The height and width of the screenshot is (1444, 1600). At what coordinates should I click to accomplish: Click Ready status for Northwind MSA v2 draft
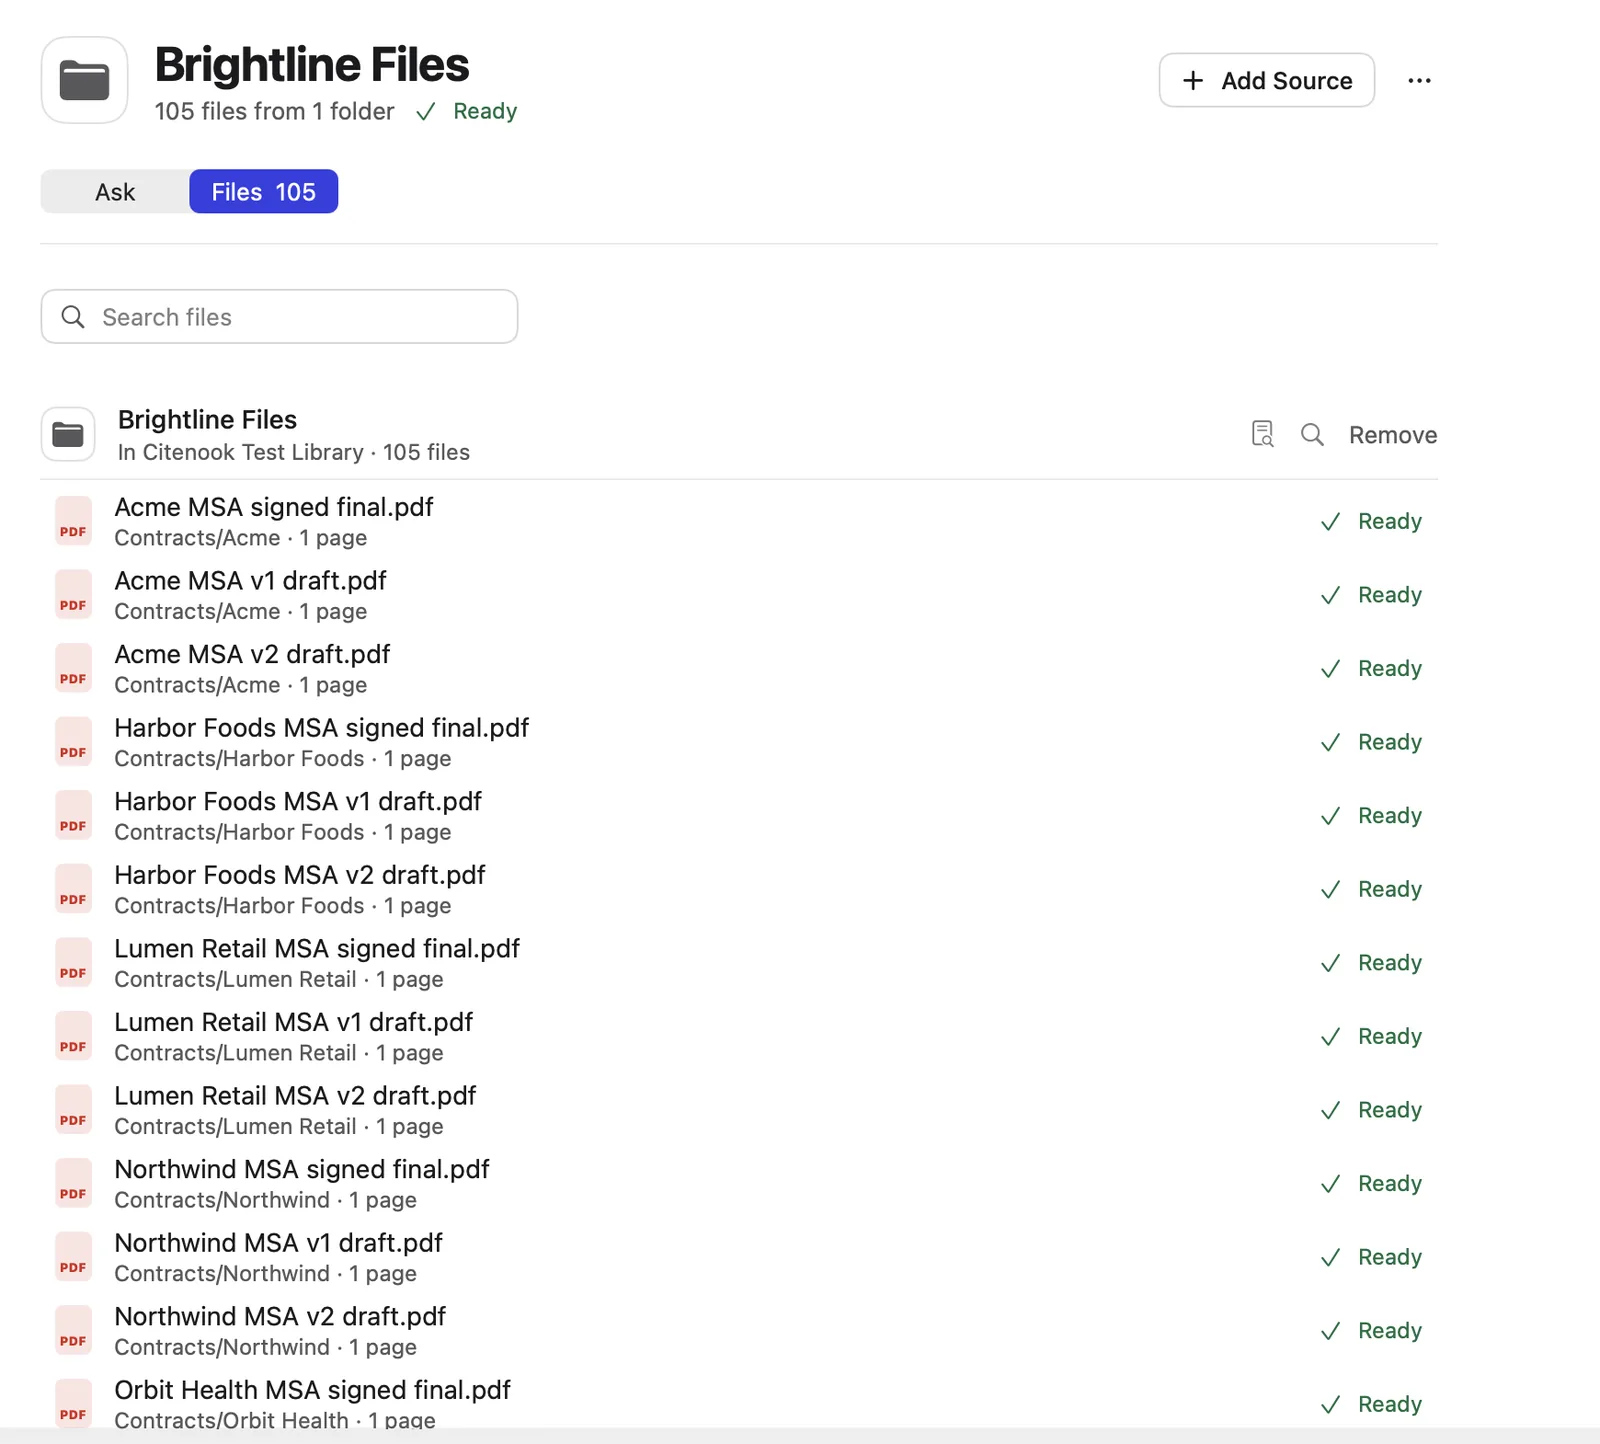click(x=1371, y=1331)
